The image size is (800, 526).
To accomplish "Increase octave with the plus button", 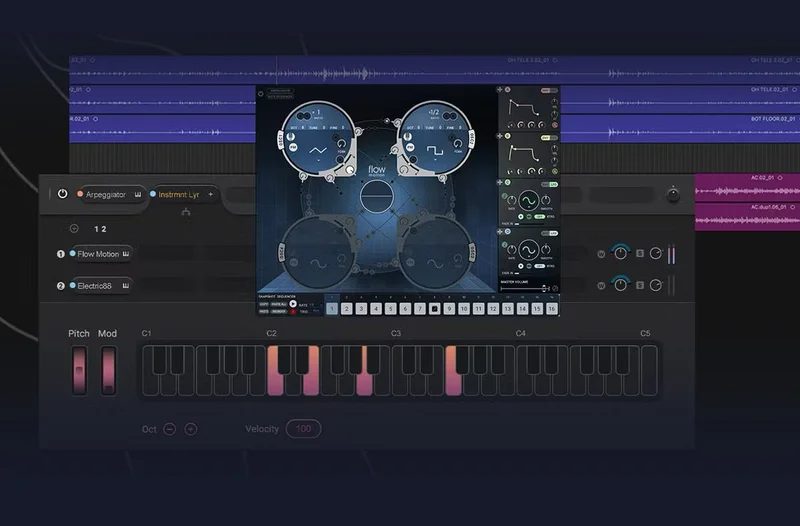I will (190, 429).
